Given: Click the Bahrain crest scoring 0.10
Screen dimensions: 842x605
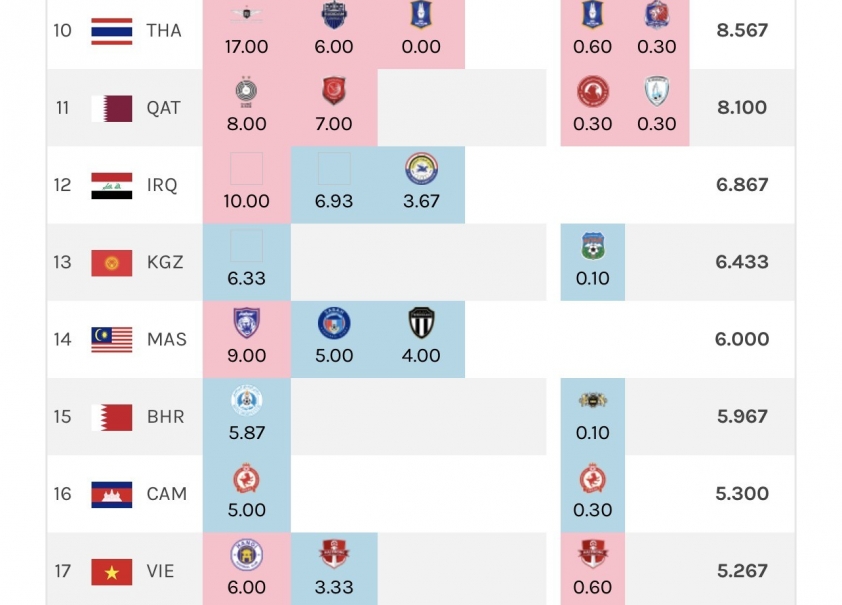Looking at the screenshot, I should [x=592, y=400].
